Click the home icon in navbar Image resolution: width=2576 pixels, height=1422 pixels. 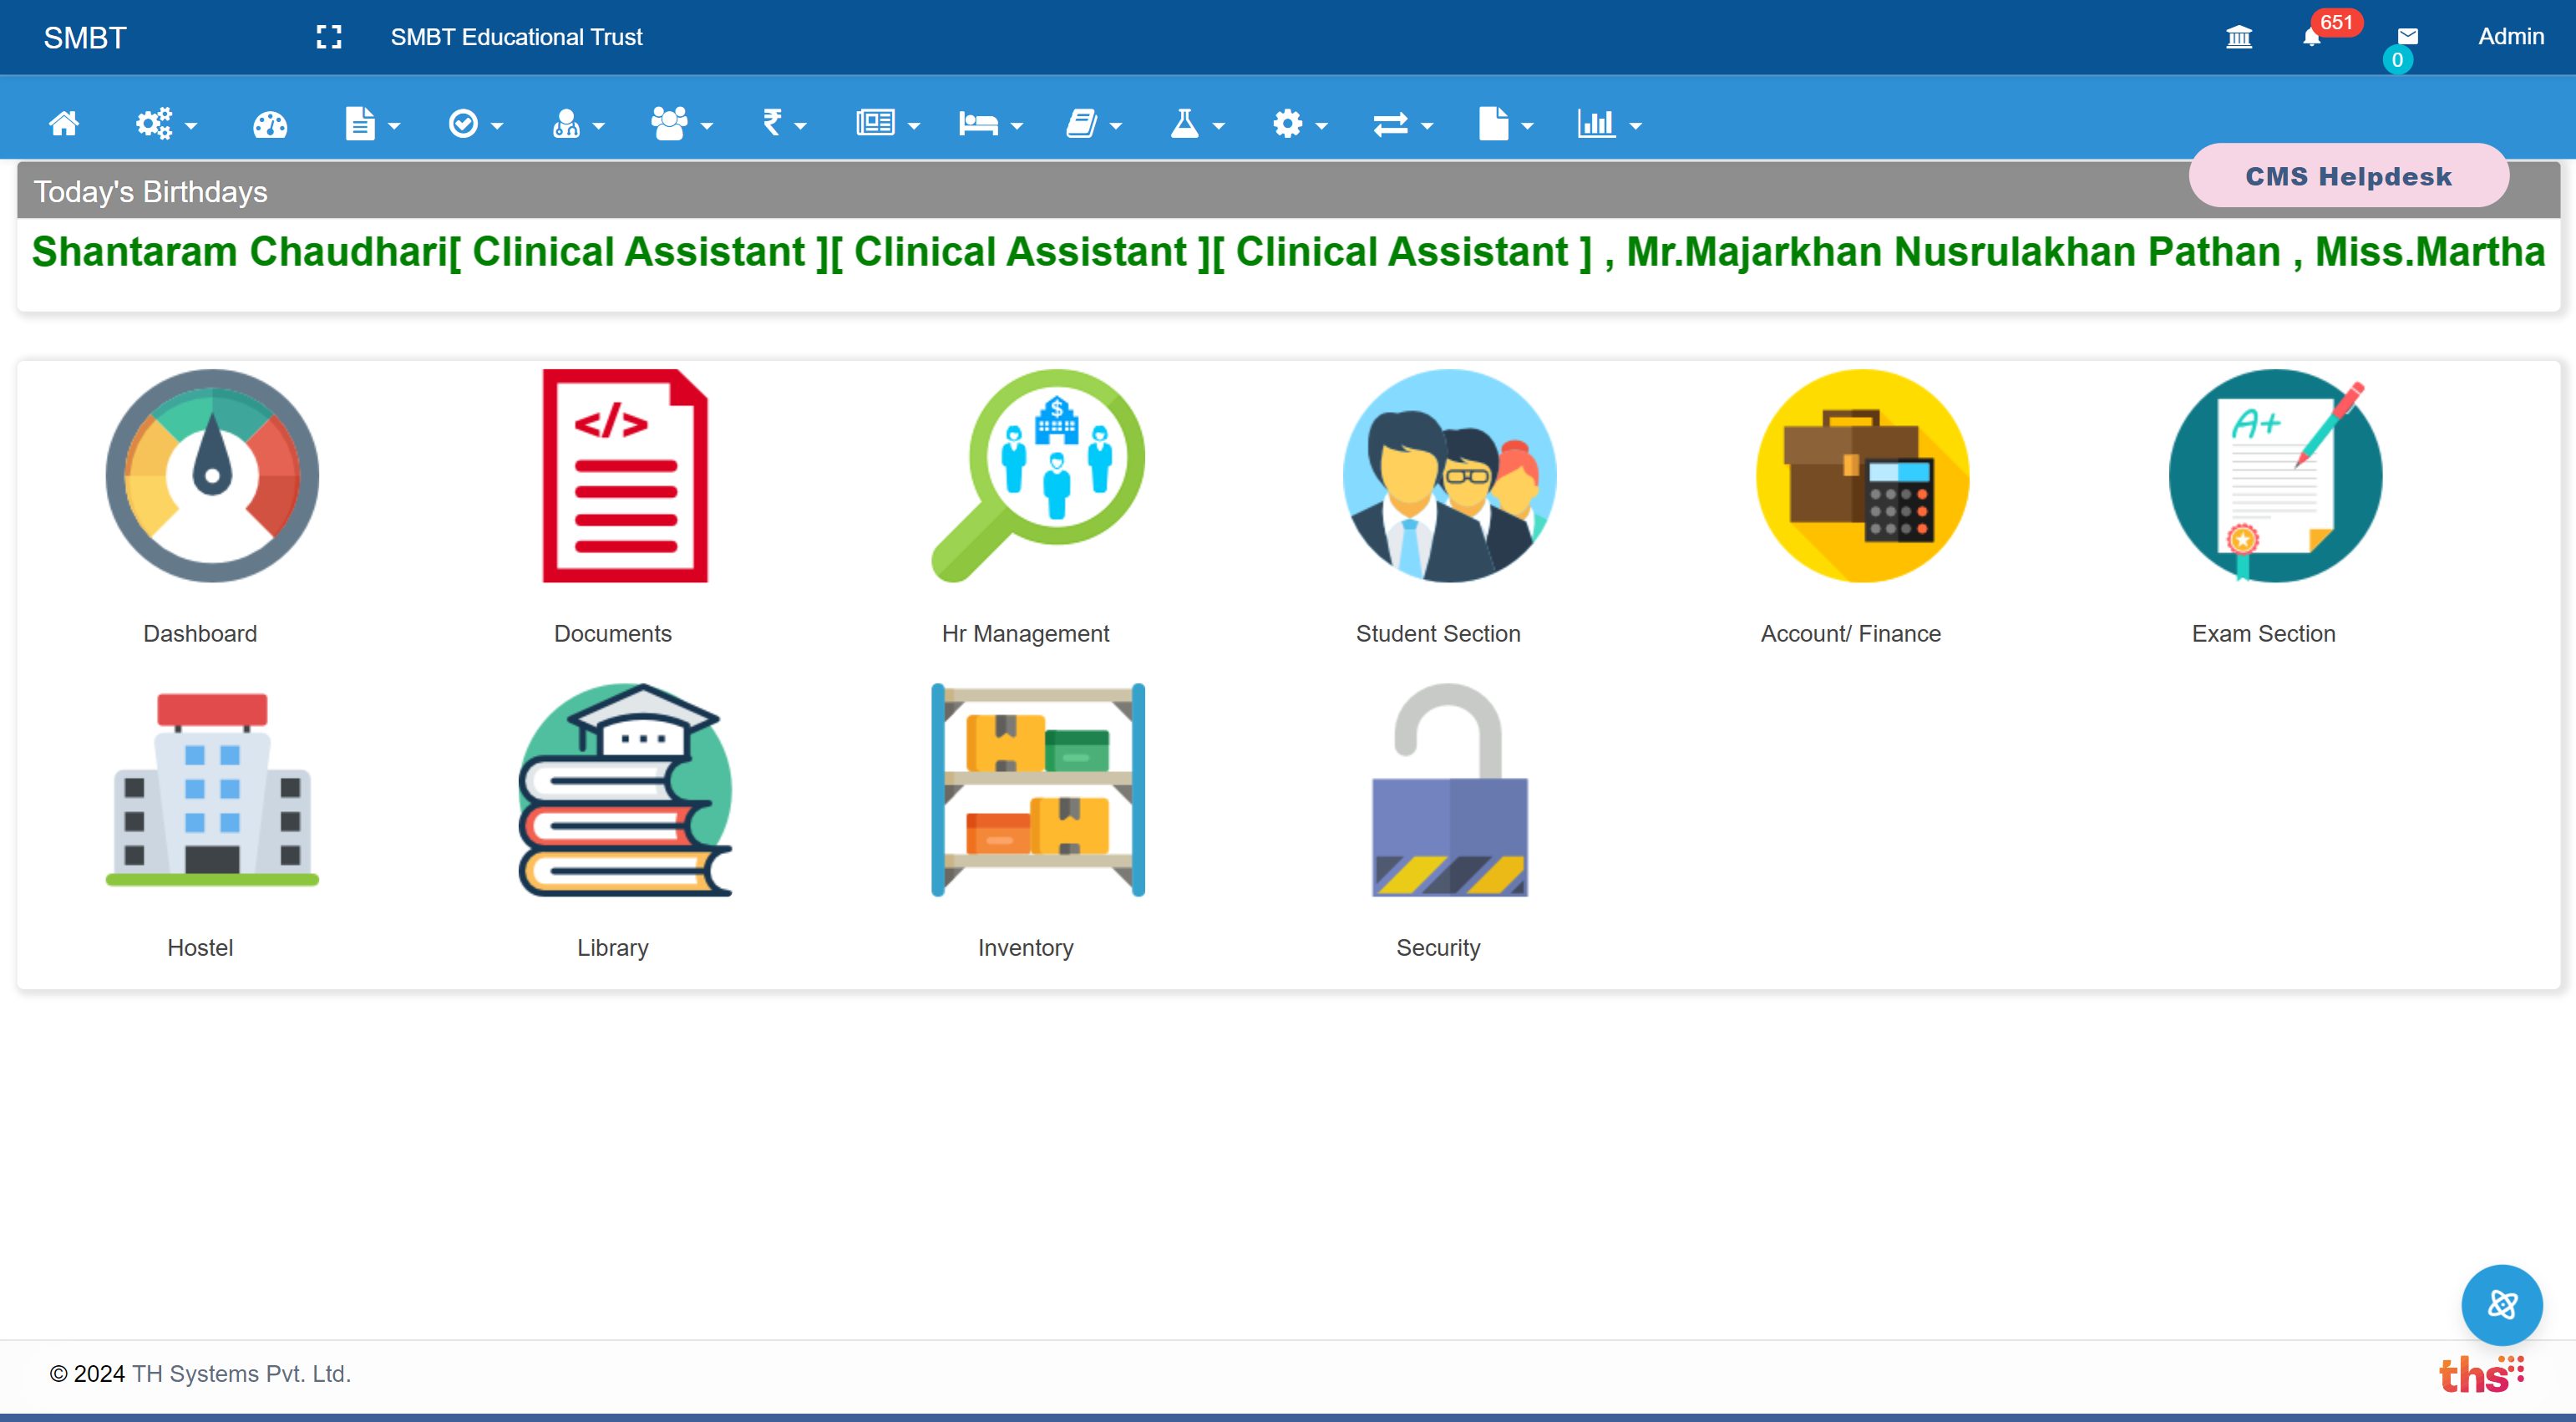(x=64, y=124)
